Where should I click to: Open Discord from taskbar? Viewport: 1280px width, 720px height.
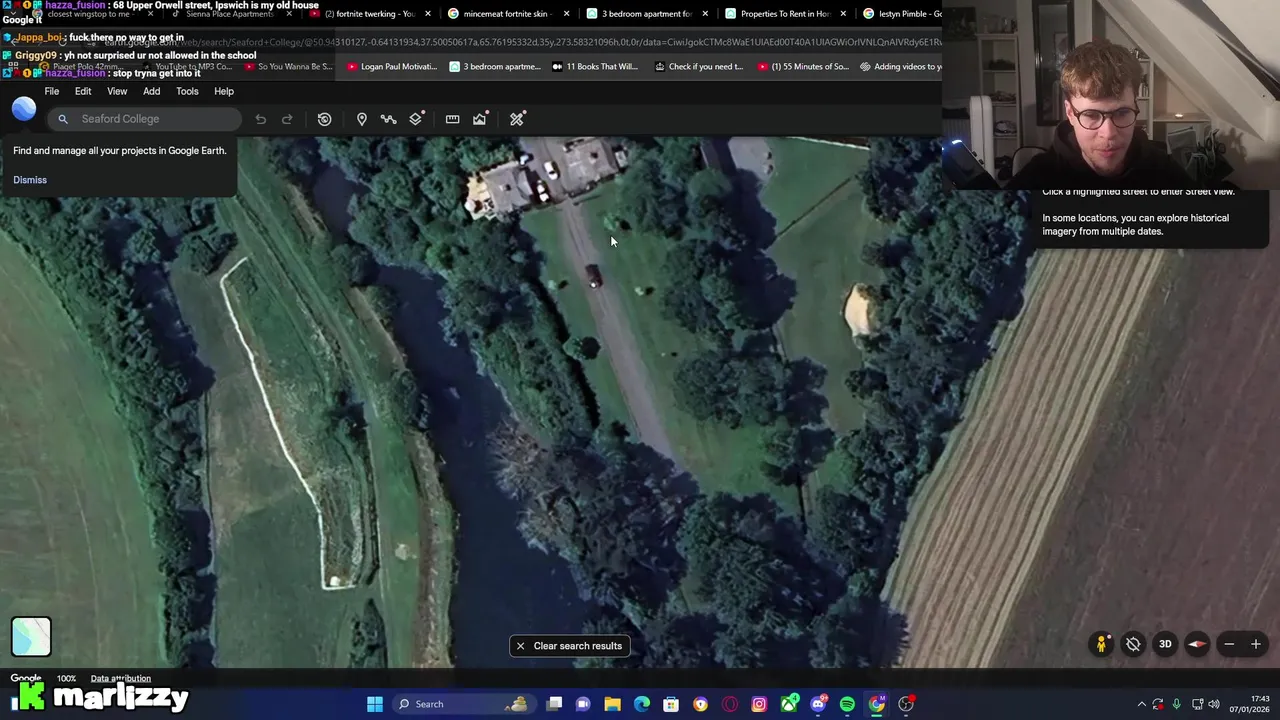point(818,704)
